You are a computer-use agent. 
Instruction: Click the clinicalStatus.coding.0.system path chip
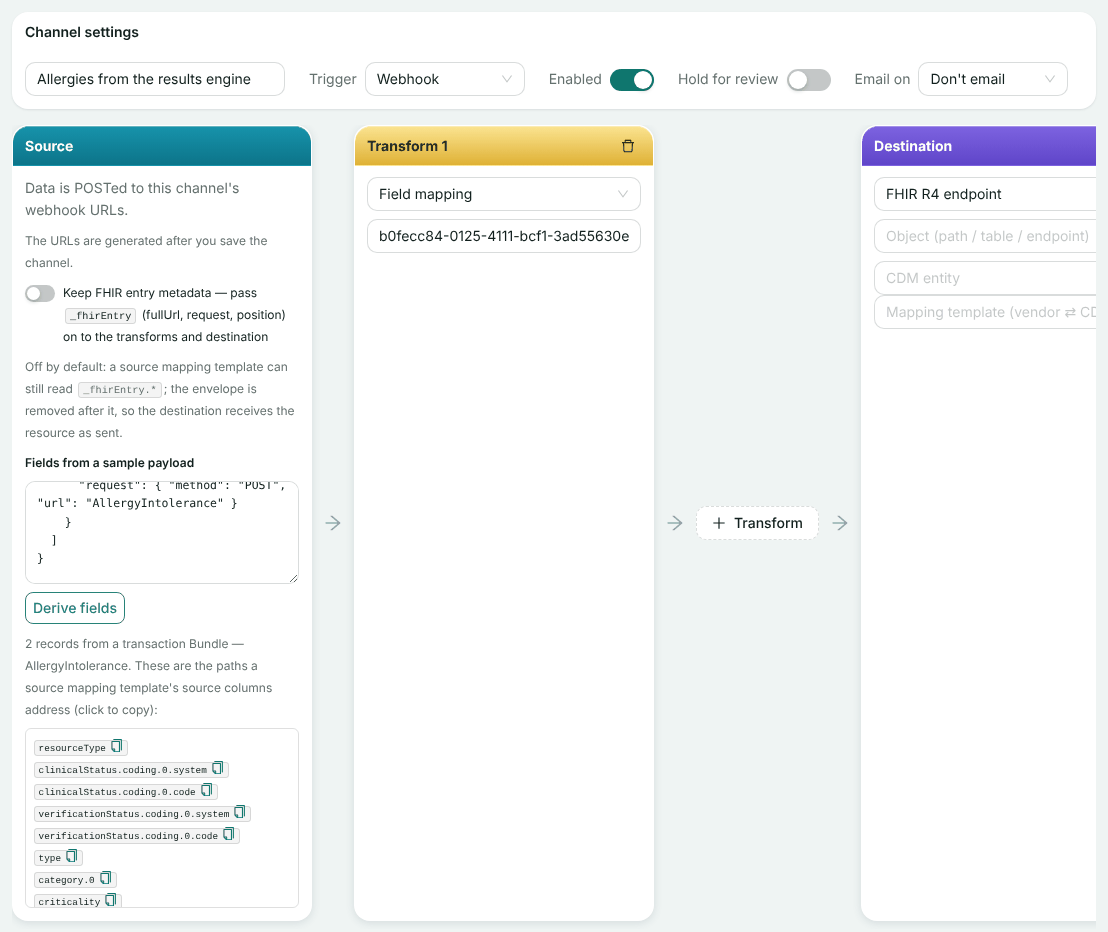131,769
